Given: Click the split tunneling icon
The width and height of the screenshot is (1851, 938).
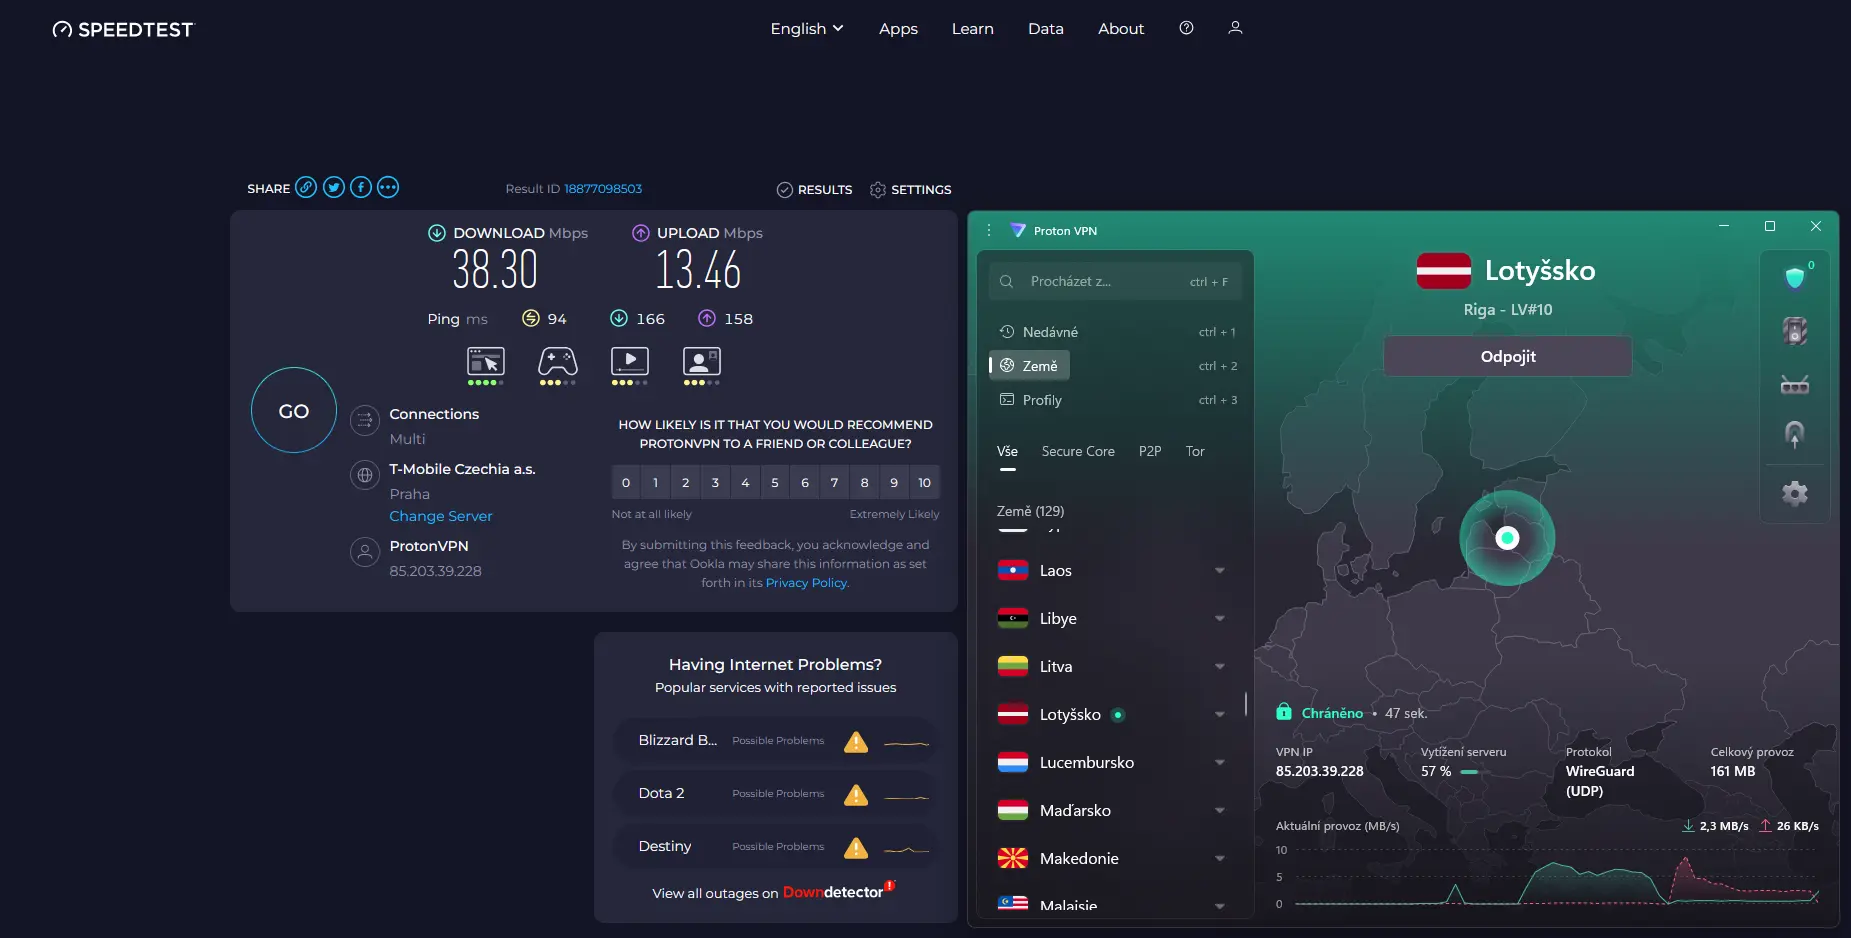Looking at the screenshot, I should pos(1795,434).
